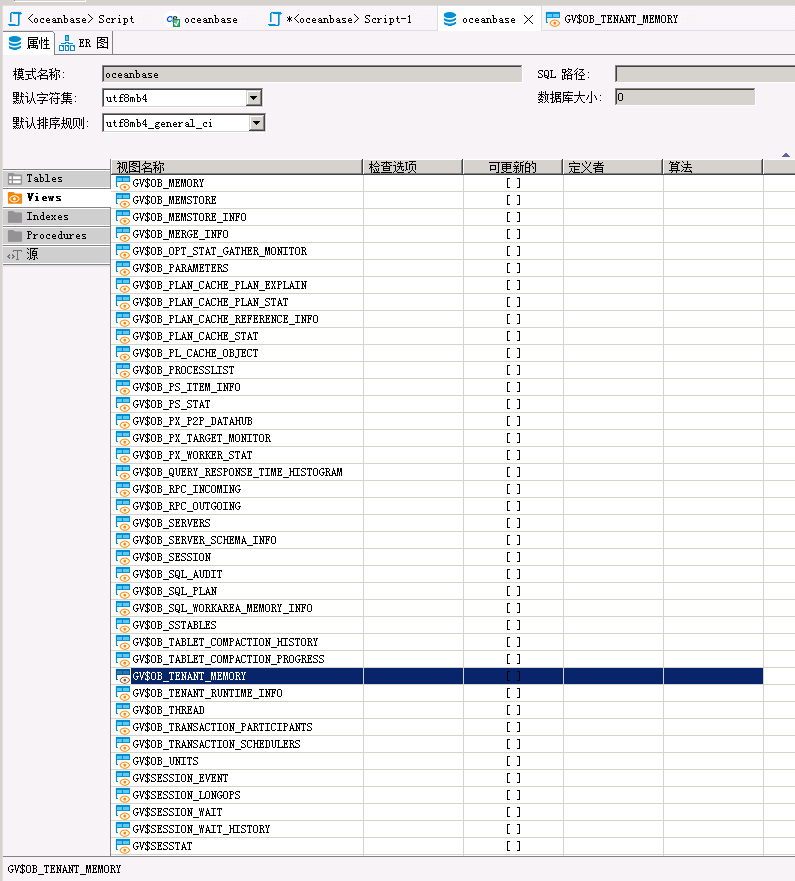The width and height of the screenshot is (795, 881).
Task: Select the GV$SESSION_WAIT_HISTORY row
Action: (x=437, y=829)
